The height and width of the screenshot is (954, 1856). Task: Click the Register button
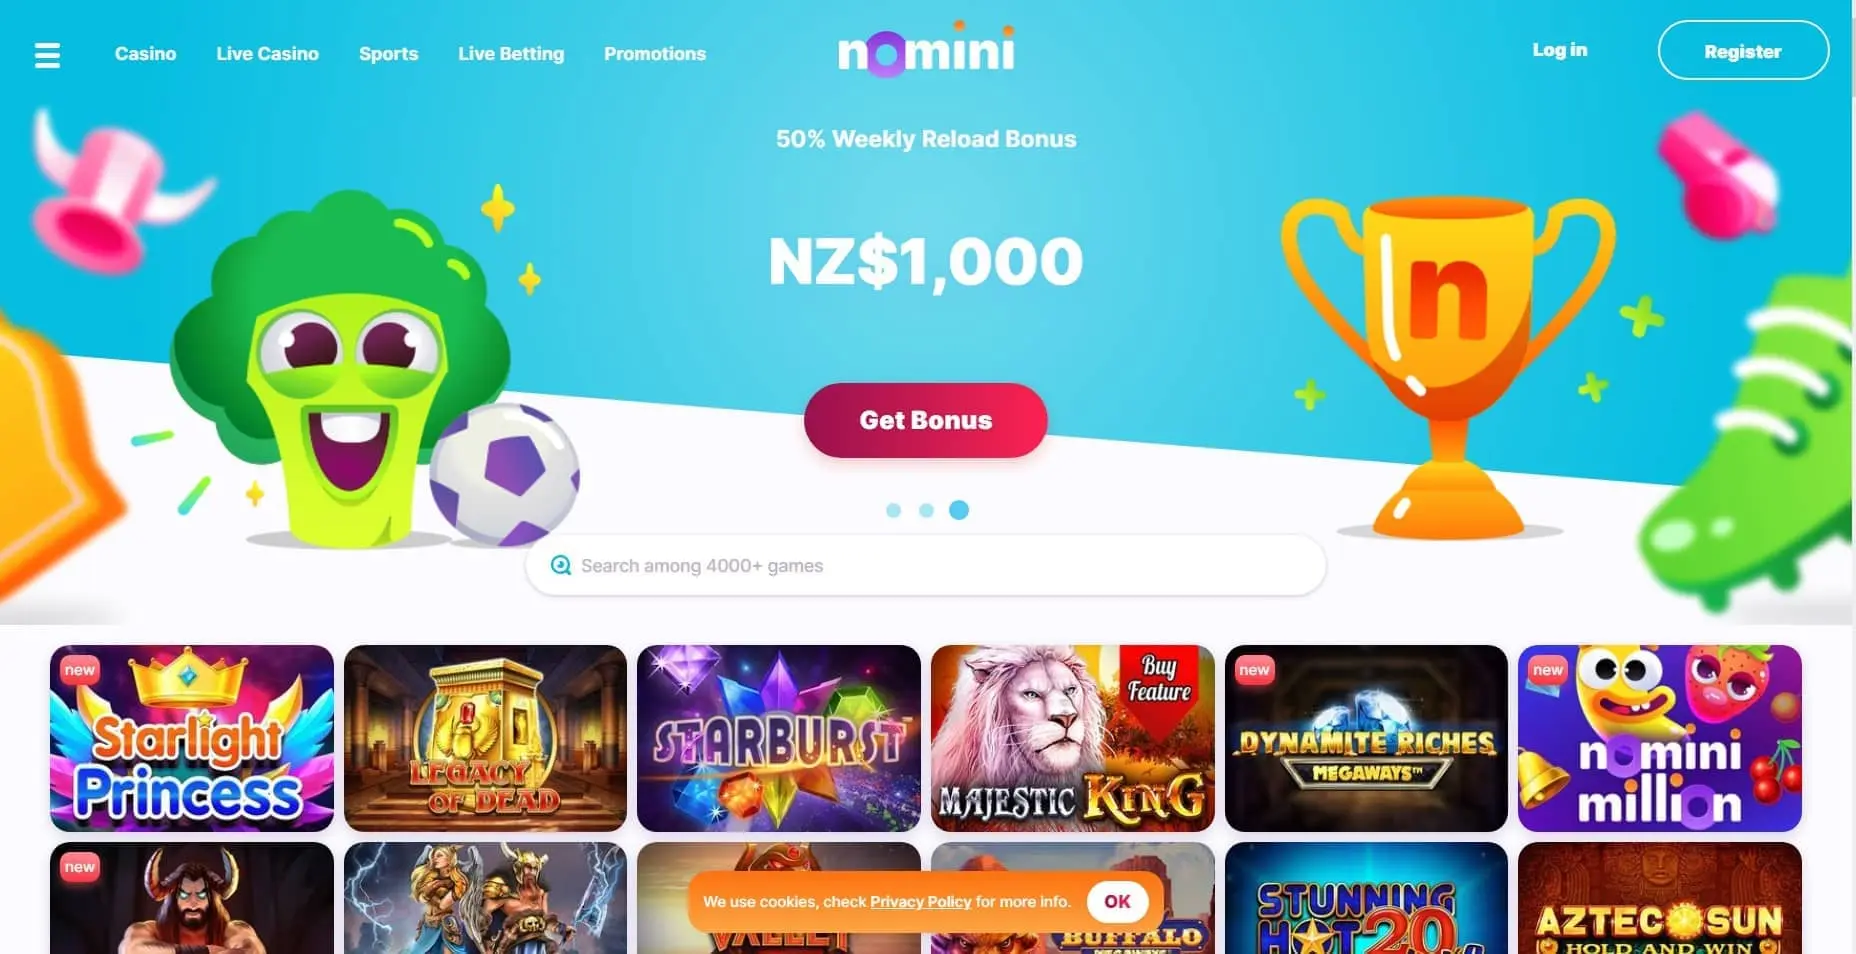(x=1743, y=51)
